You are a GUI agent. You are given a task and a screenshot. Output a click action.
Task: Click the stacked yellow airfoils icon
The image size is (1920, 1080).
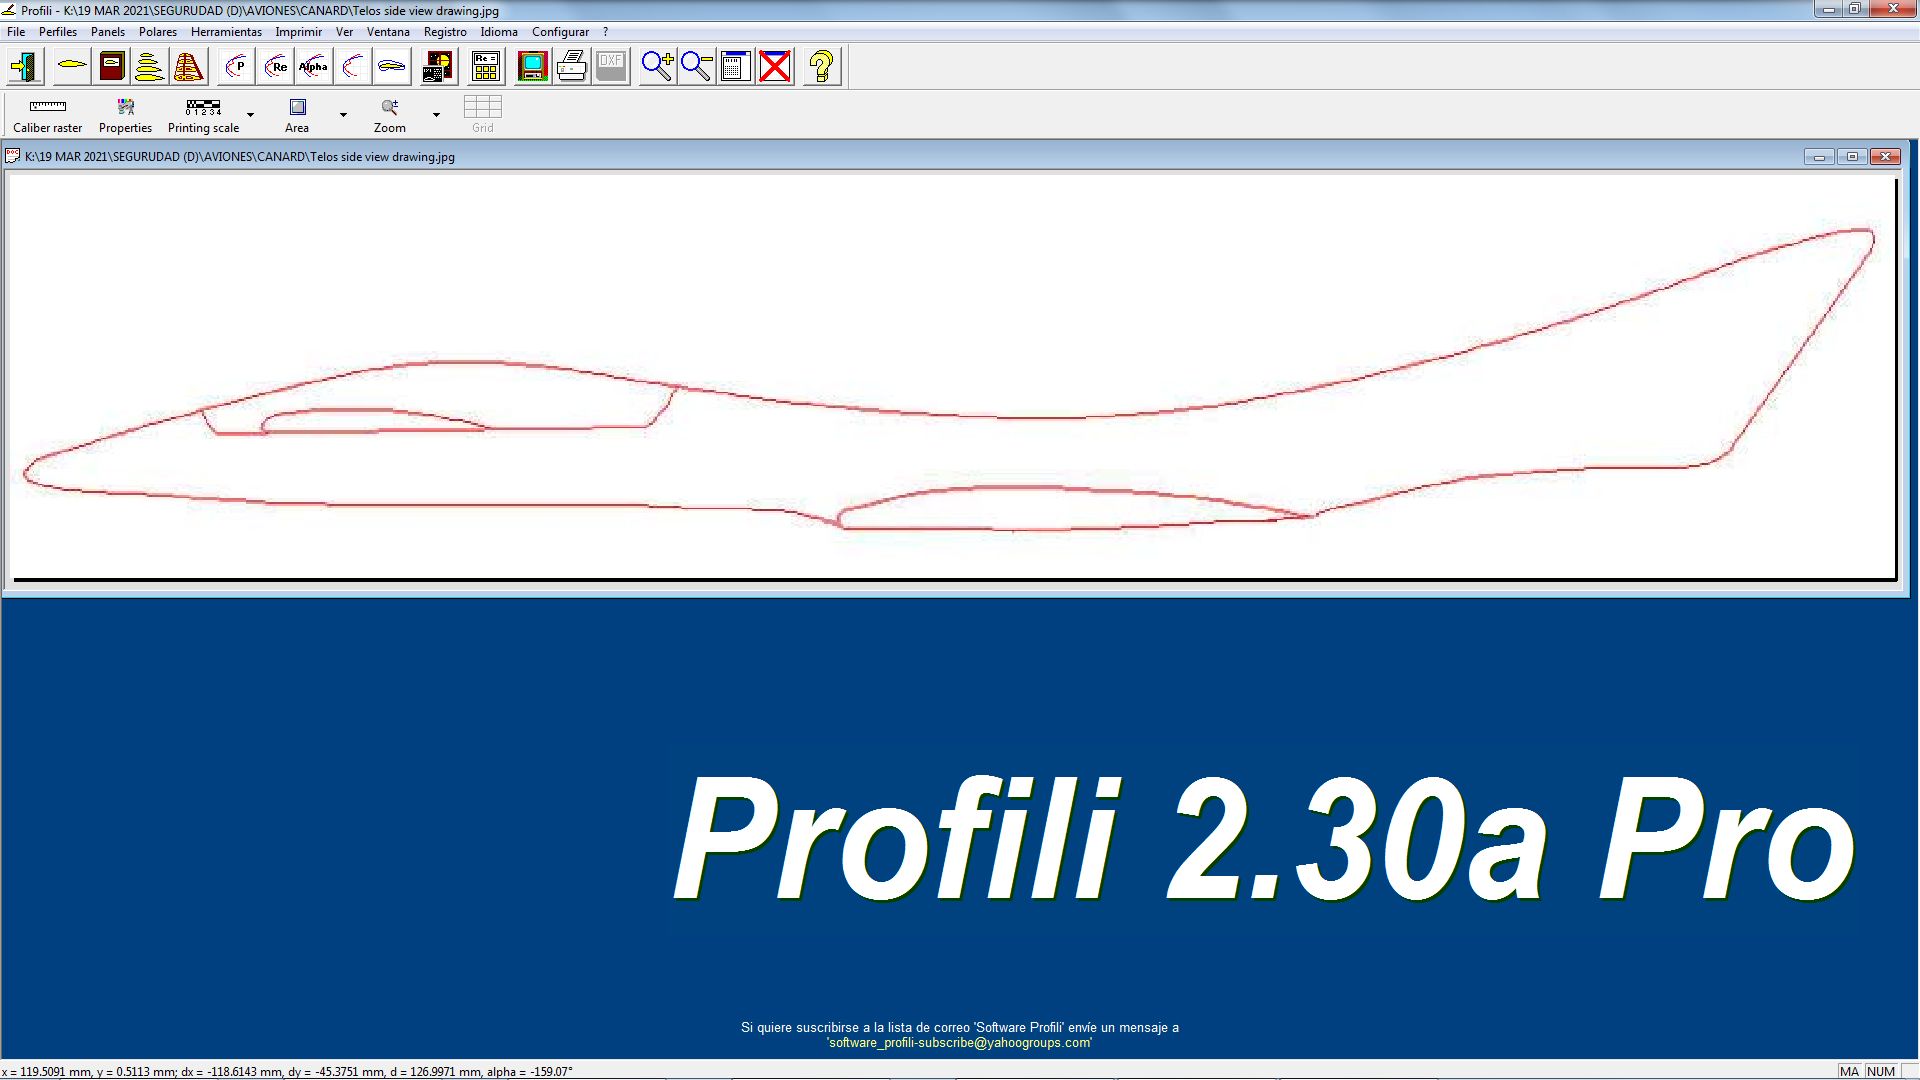point(149,67)
